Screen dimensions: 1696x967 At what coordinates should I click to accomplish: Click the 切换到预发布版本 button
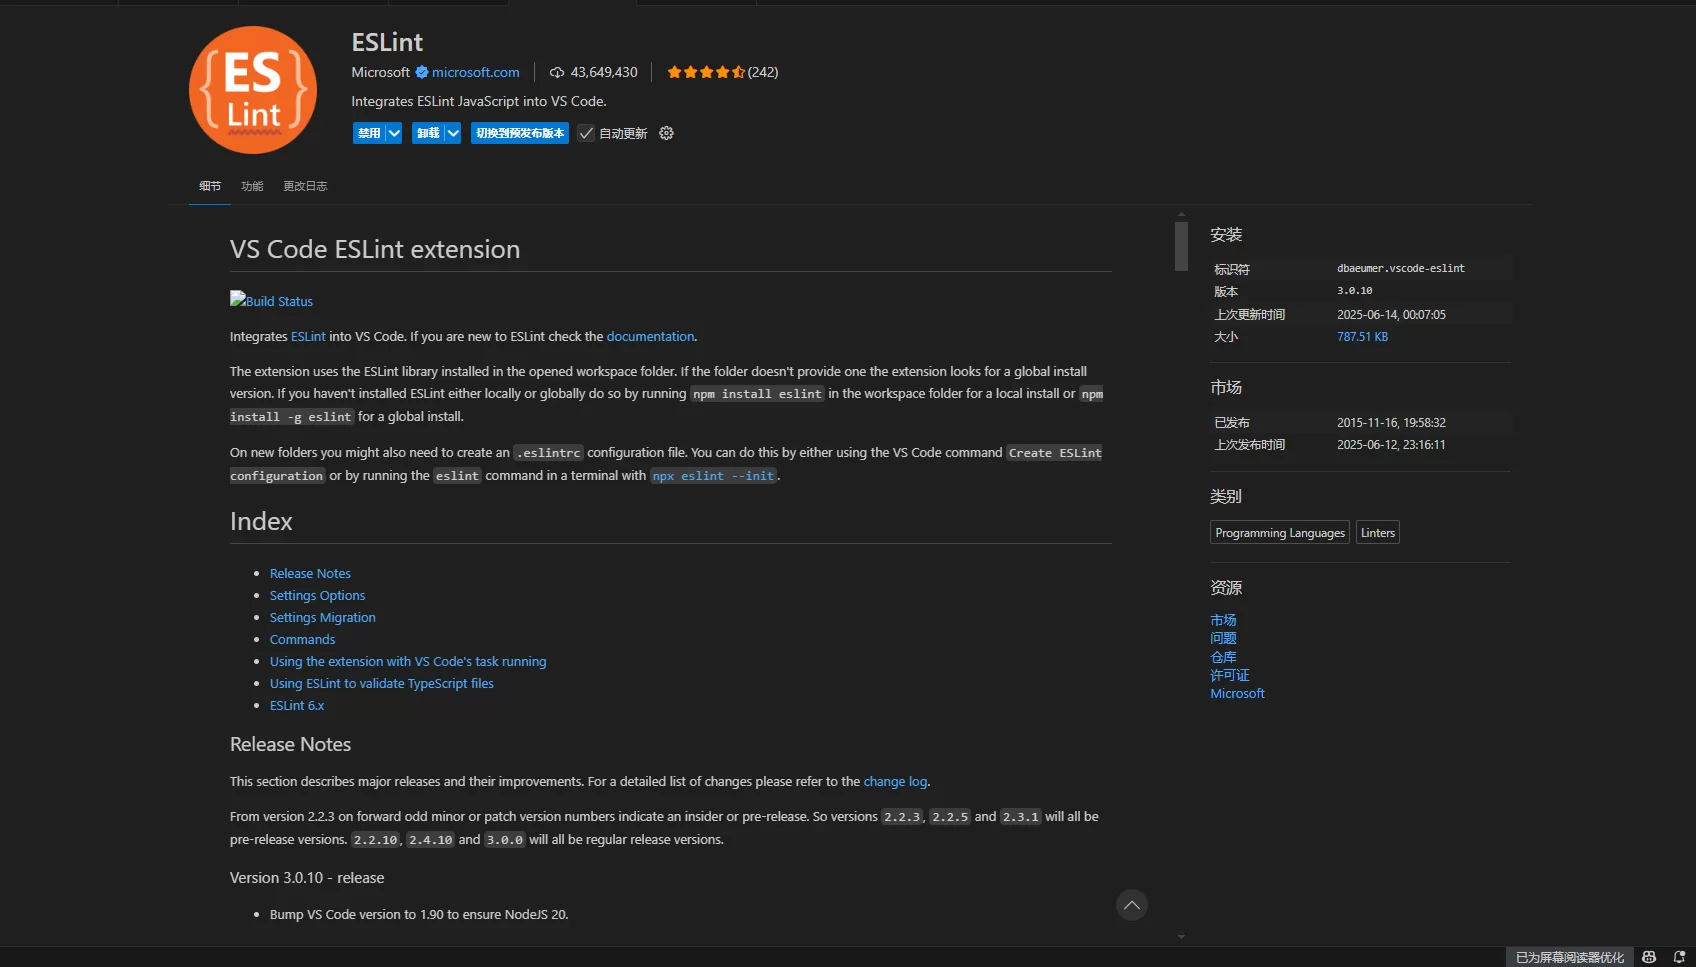click(x=520, y=133)
